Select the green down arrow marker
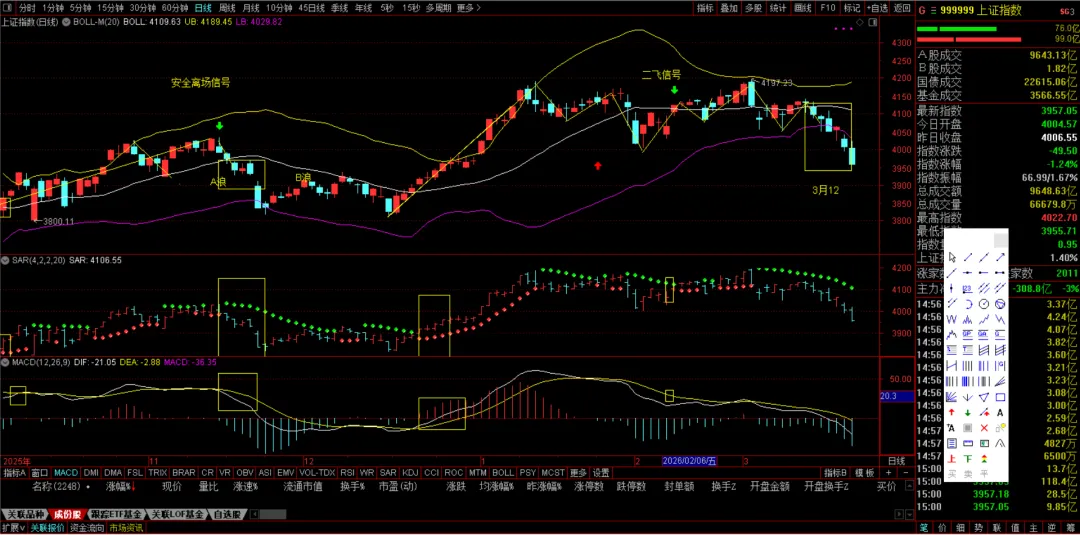The image size is (1080, 535). coord(968,412)
